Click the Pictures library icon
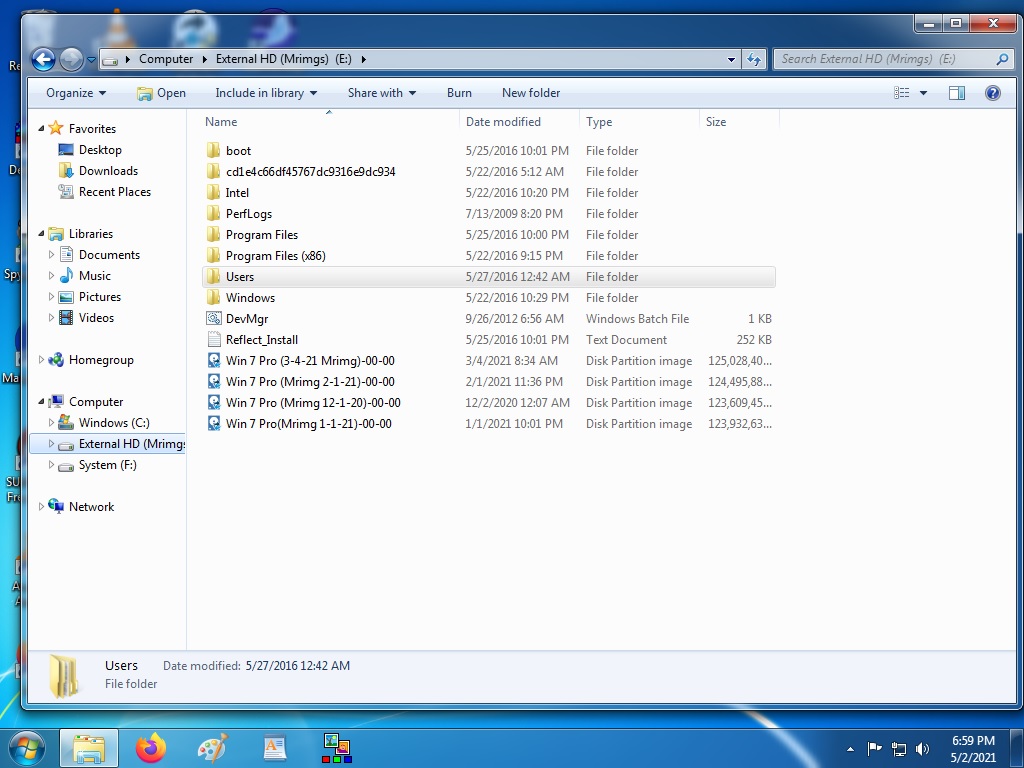Image resolution: width=1024 pixels, height=768 pixels. (x=66, y=297)
